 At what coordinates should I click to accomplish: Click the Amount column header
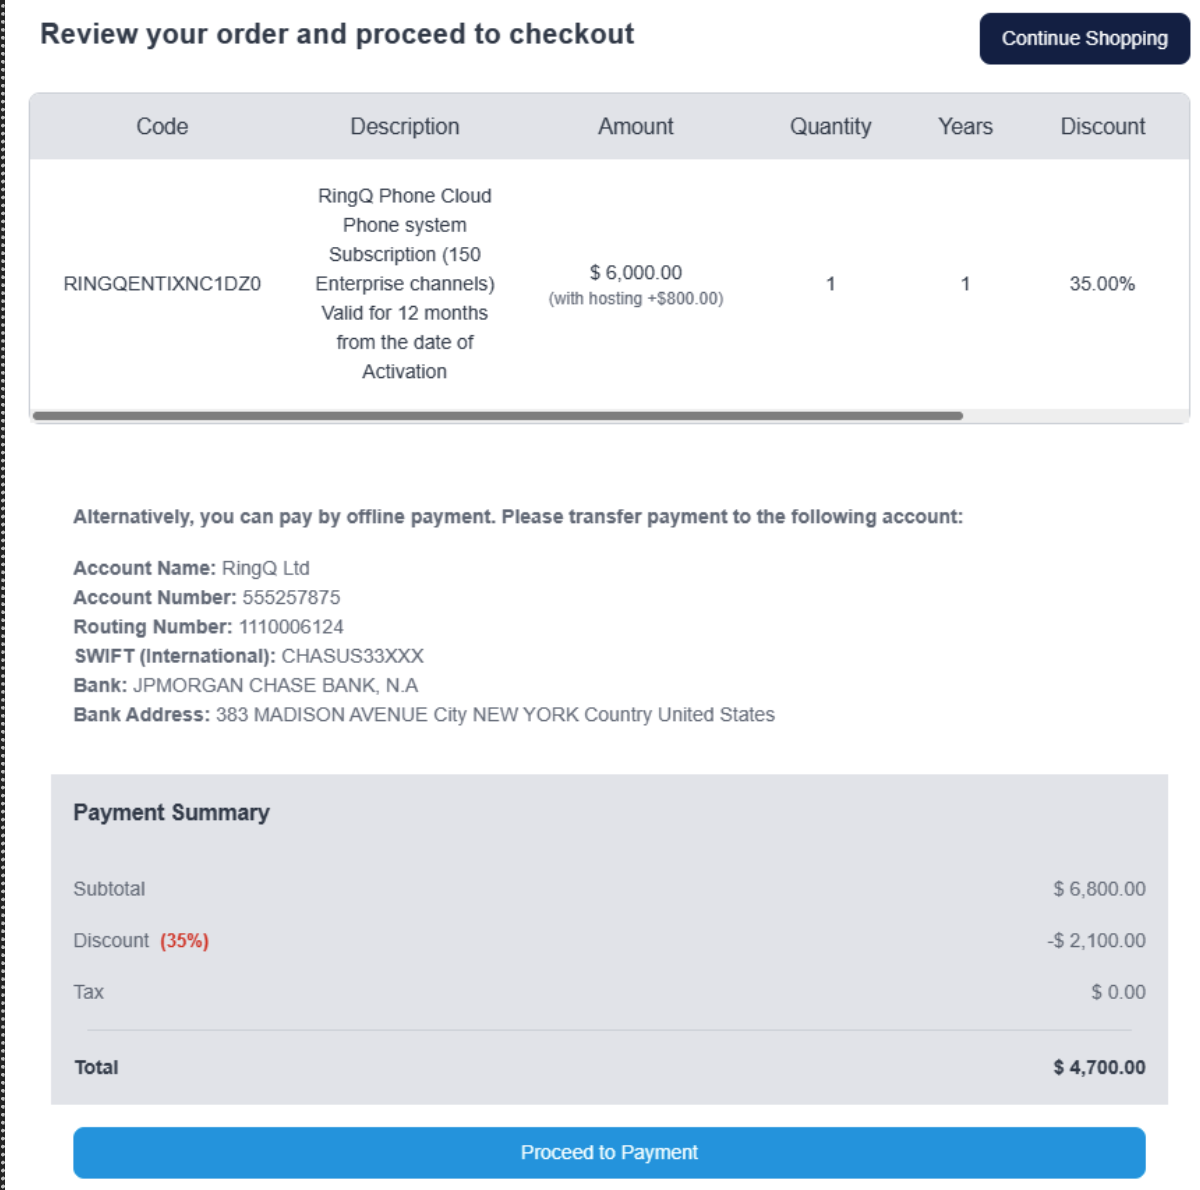click(636, 126)
